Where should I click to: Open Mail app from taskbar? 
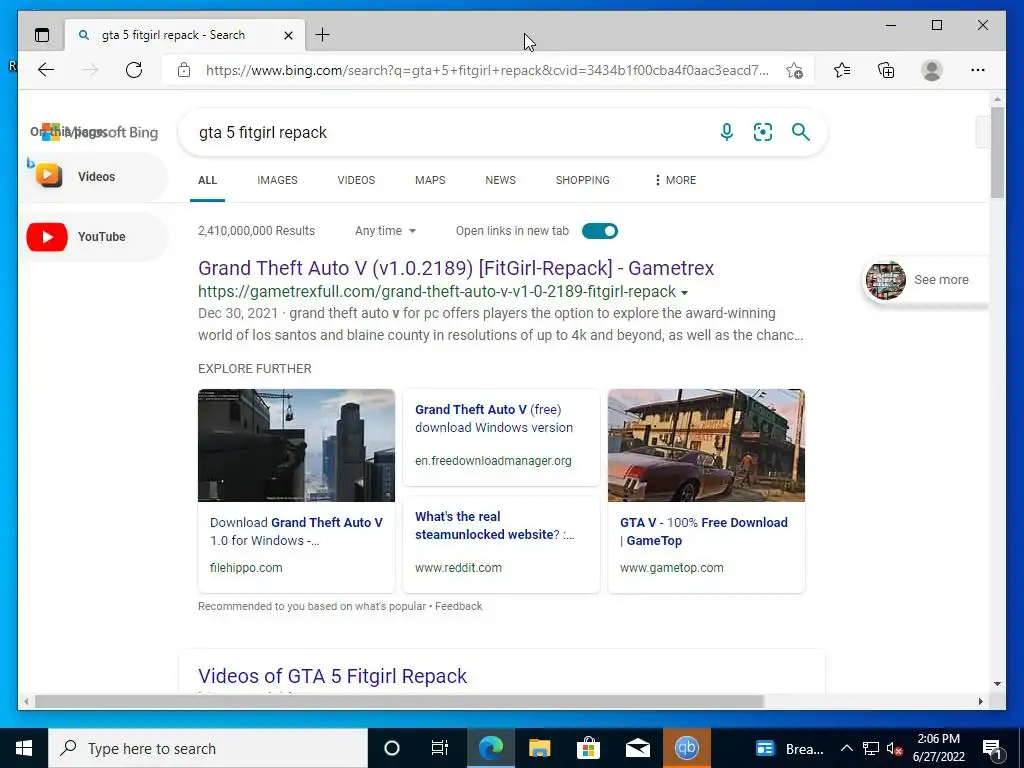pos(637,748)
